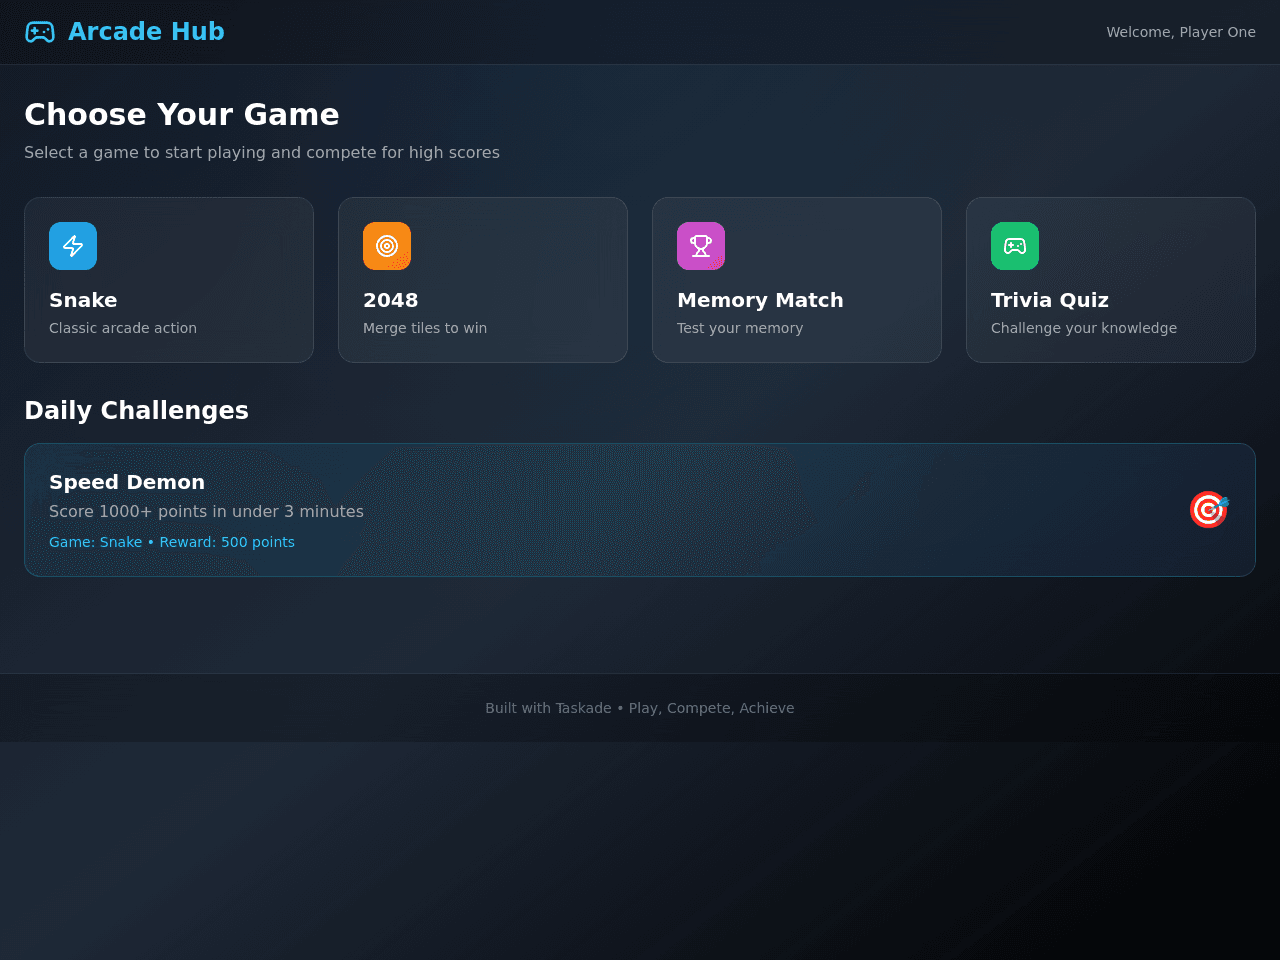
Task: Click 'Game: Snake • Reward: 500 points' text
Action: pos(172,542)
